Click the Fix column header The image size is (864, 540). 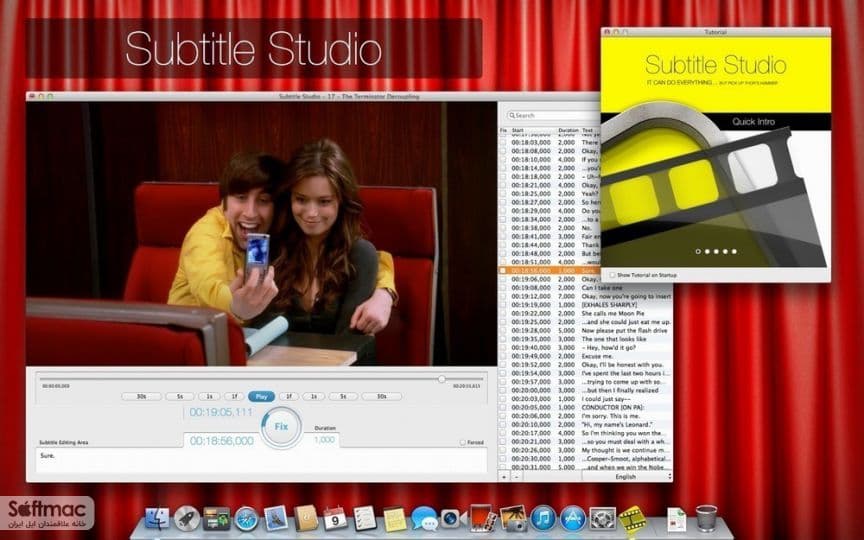[x=503, y=131]
